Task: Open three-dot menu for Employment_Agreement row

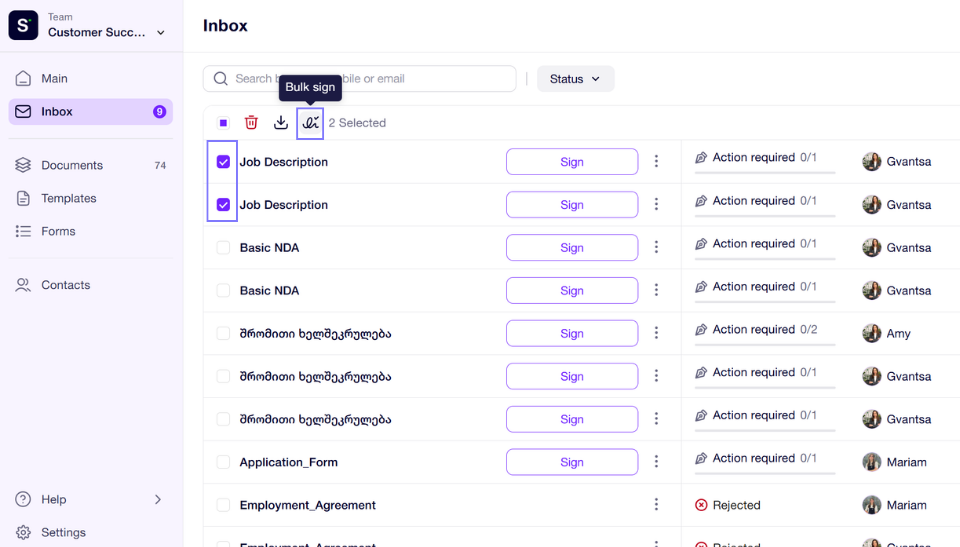Action: pos(656,504)
